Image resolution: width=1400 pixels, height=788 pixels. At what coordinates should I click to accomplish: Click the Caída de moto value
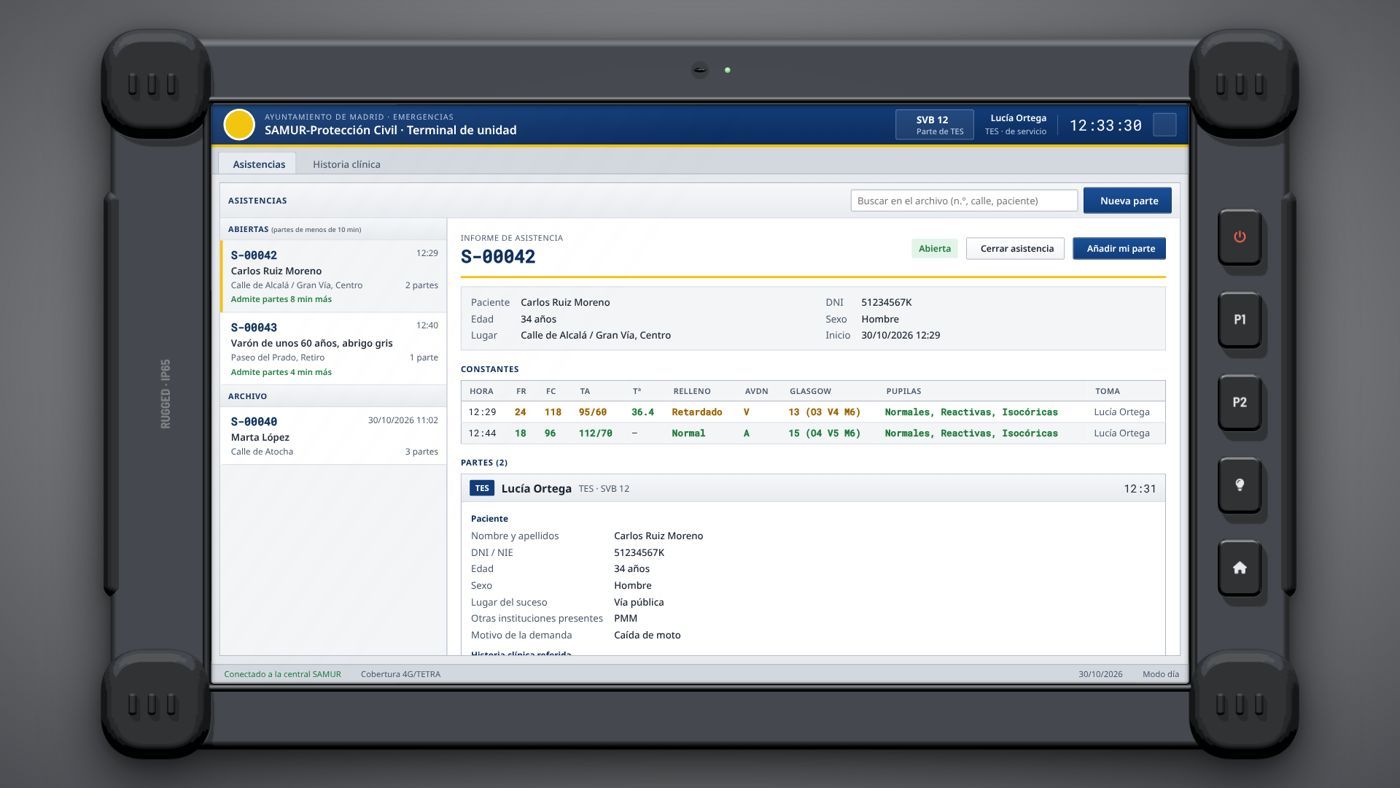coord(647,635)
